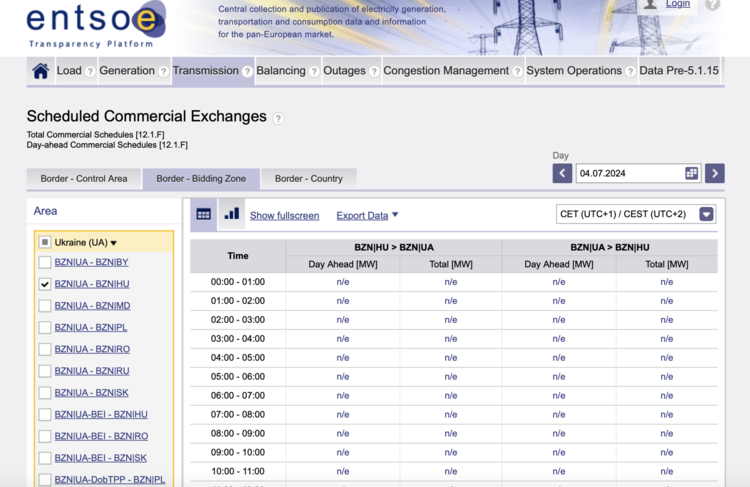Viewport: 750px width, 487px height.
Task: Select the Border - Bidding Zone tab
Action: (201, 179)
